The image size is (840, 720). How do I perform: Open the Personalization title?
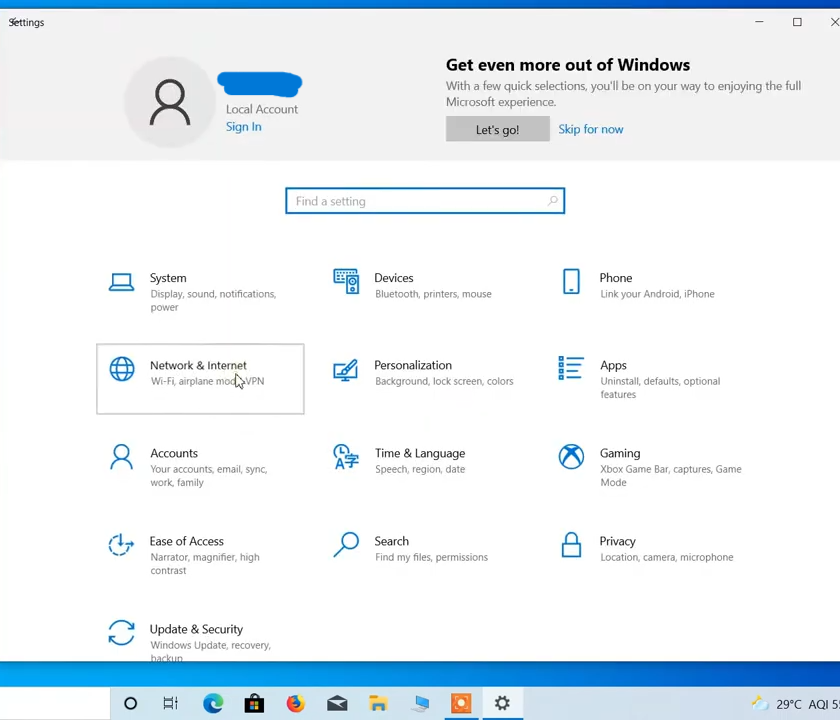coord(412,365)
